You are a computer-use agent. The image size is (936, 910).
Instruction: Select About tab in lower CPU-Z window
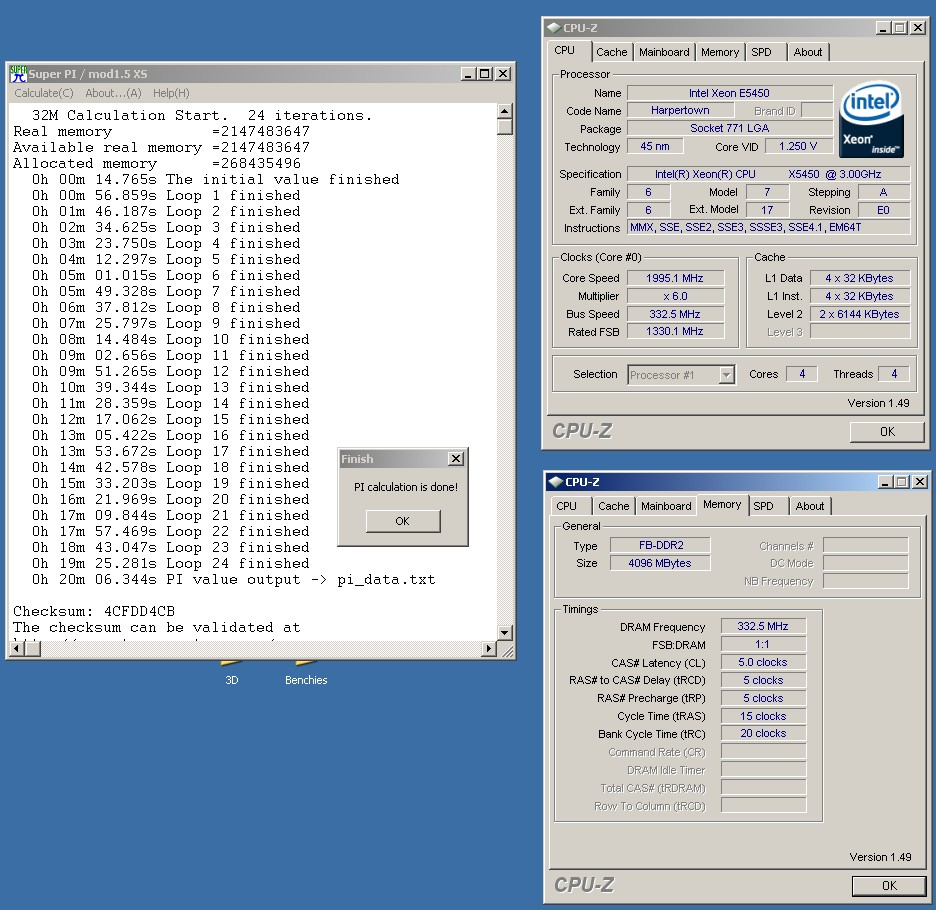coord(810,506)
